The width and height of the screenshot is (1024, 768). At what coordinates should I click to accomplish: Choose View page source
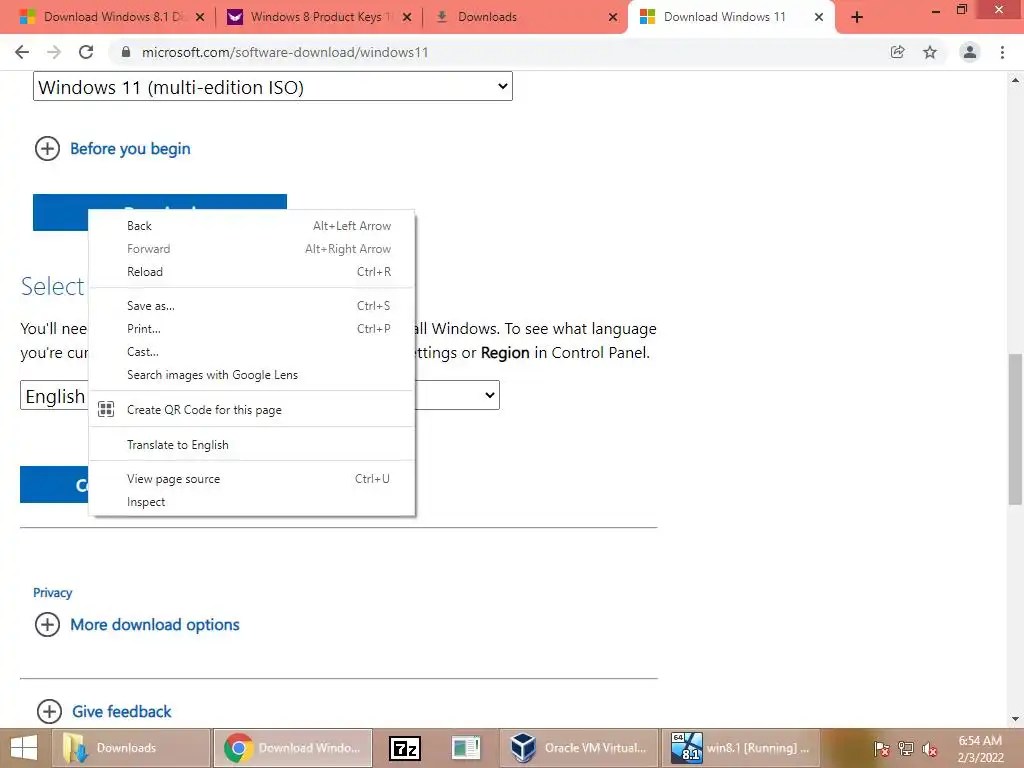pyautogui.click(x=251, y=479)
